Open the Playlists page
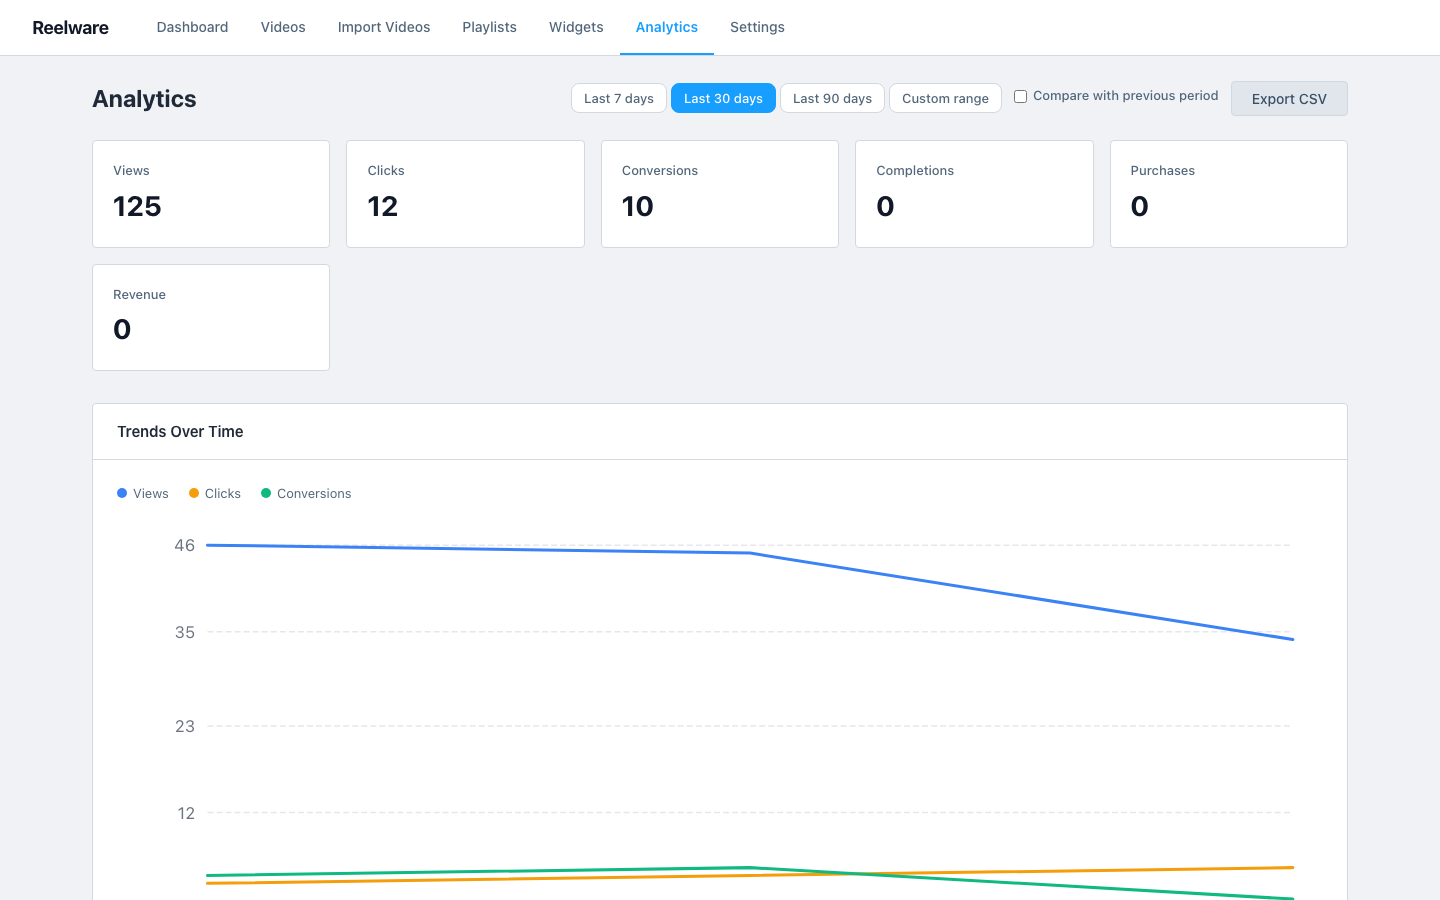The image size is (1440, 900). click(x=489, y=27)
